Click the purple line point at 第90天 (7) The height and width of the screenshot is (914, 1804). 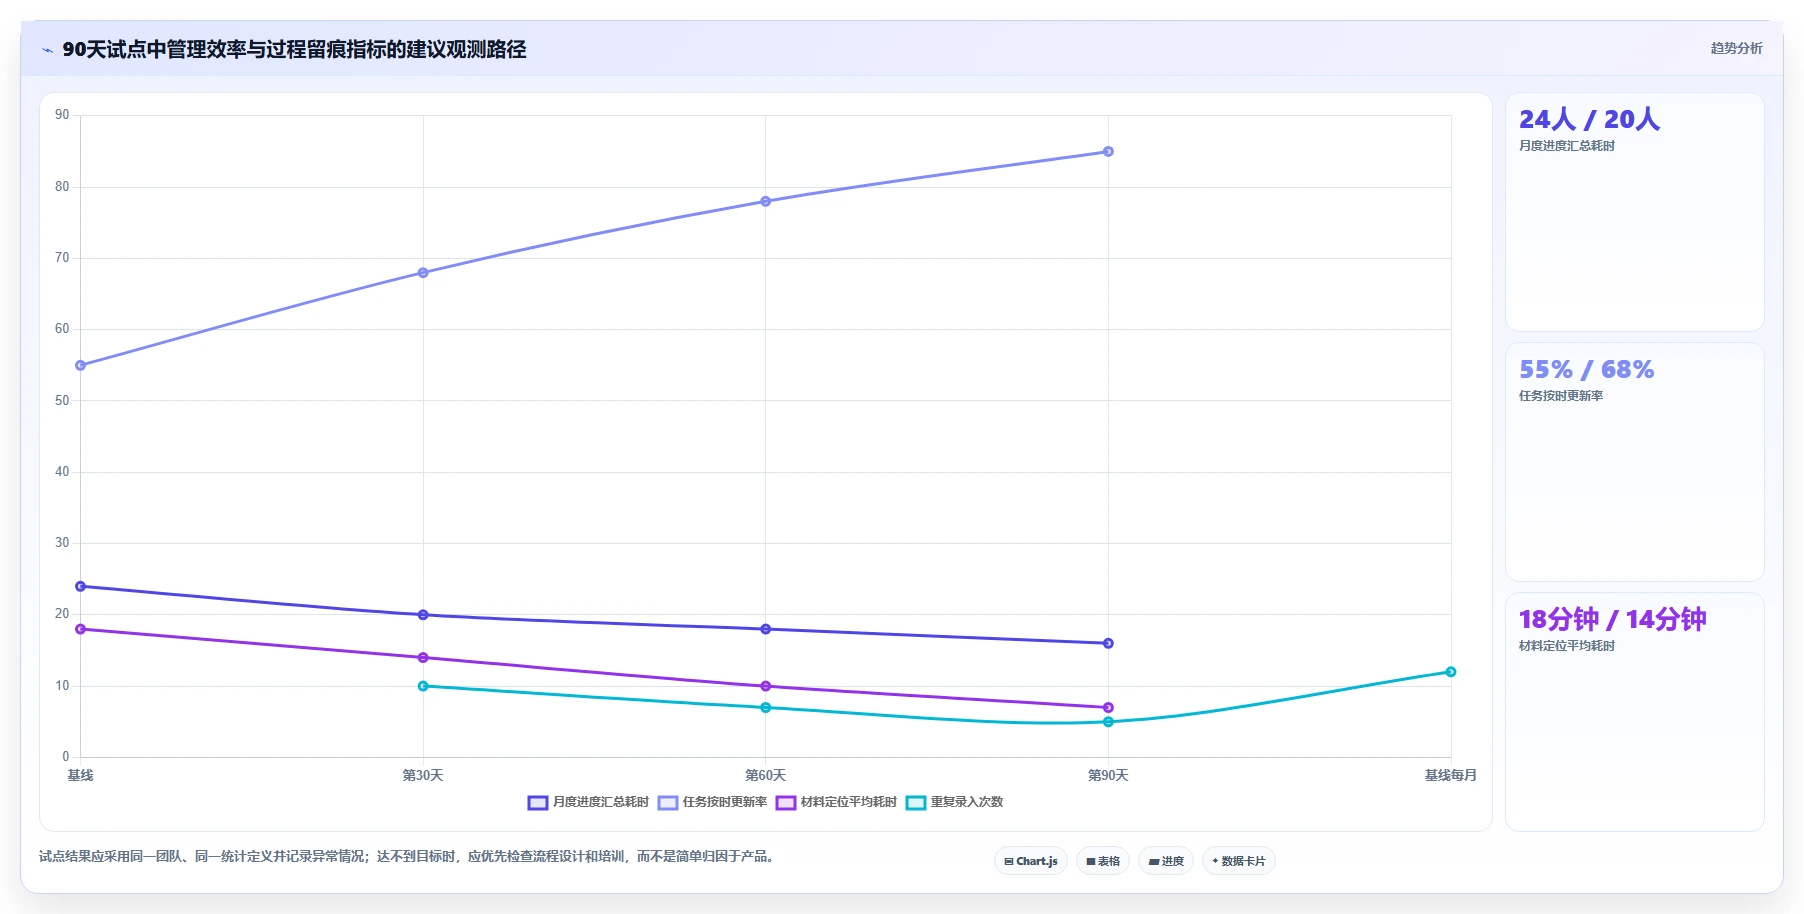pos(1108,708)
